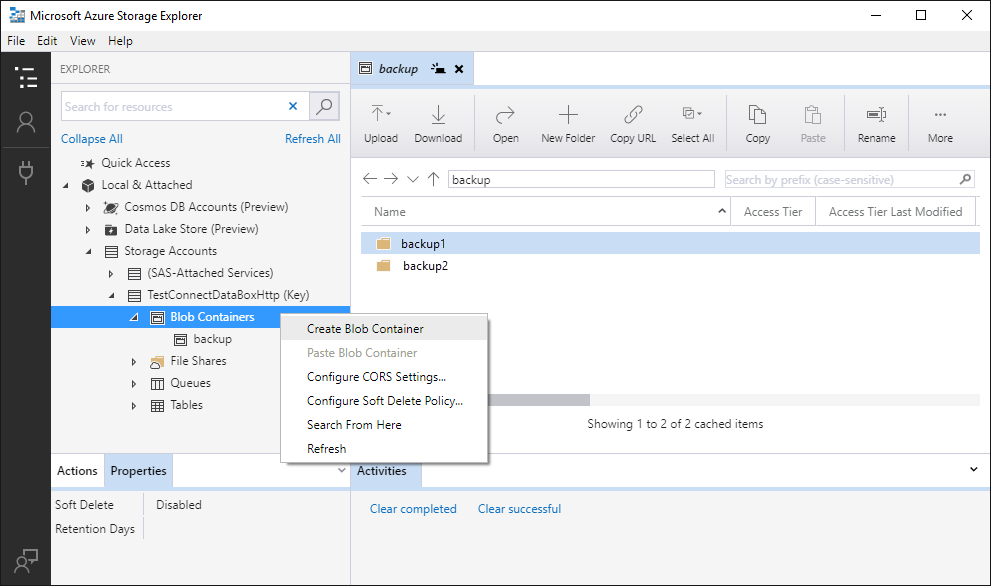This screenshot has height=586, width=991.
Task: Open Account Management via person icon
Action: coord(26,122)
